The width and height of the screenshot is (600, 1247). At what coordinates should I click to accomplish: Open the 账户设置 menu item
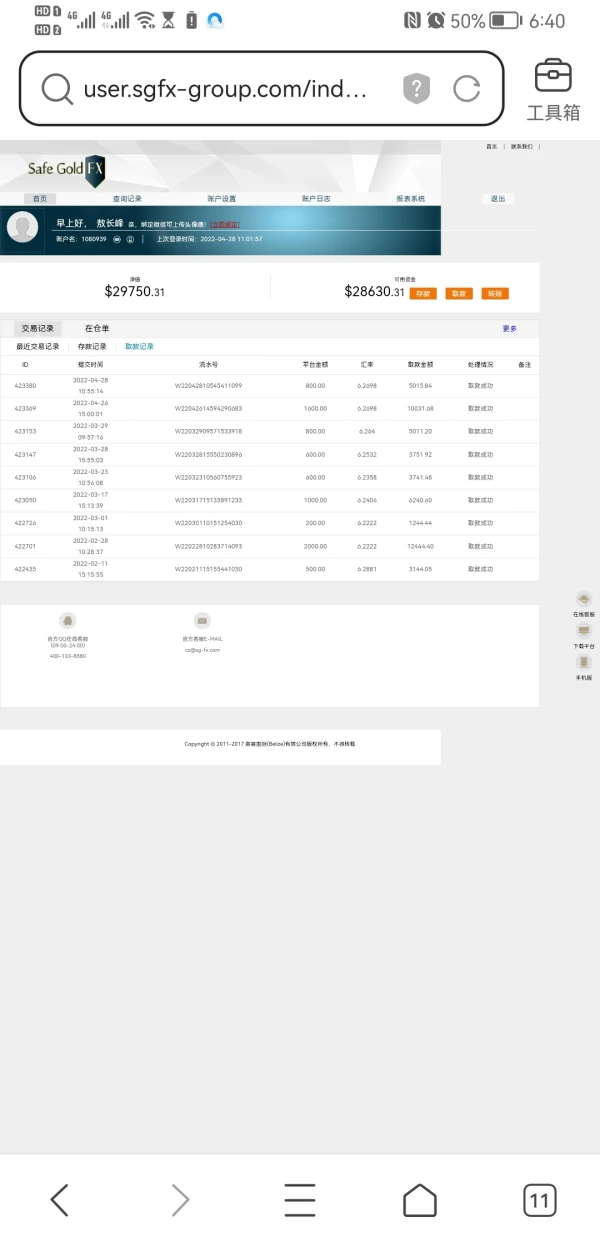(x=222, y=199)
